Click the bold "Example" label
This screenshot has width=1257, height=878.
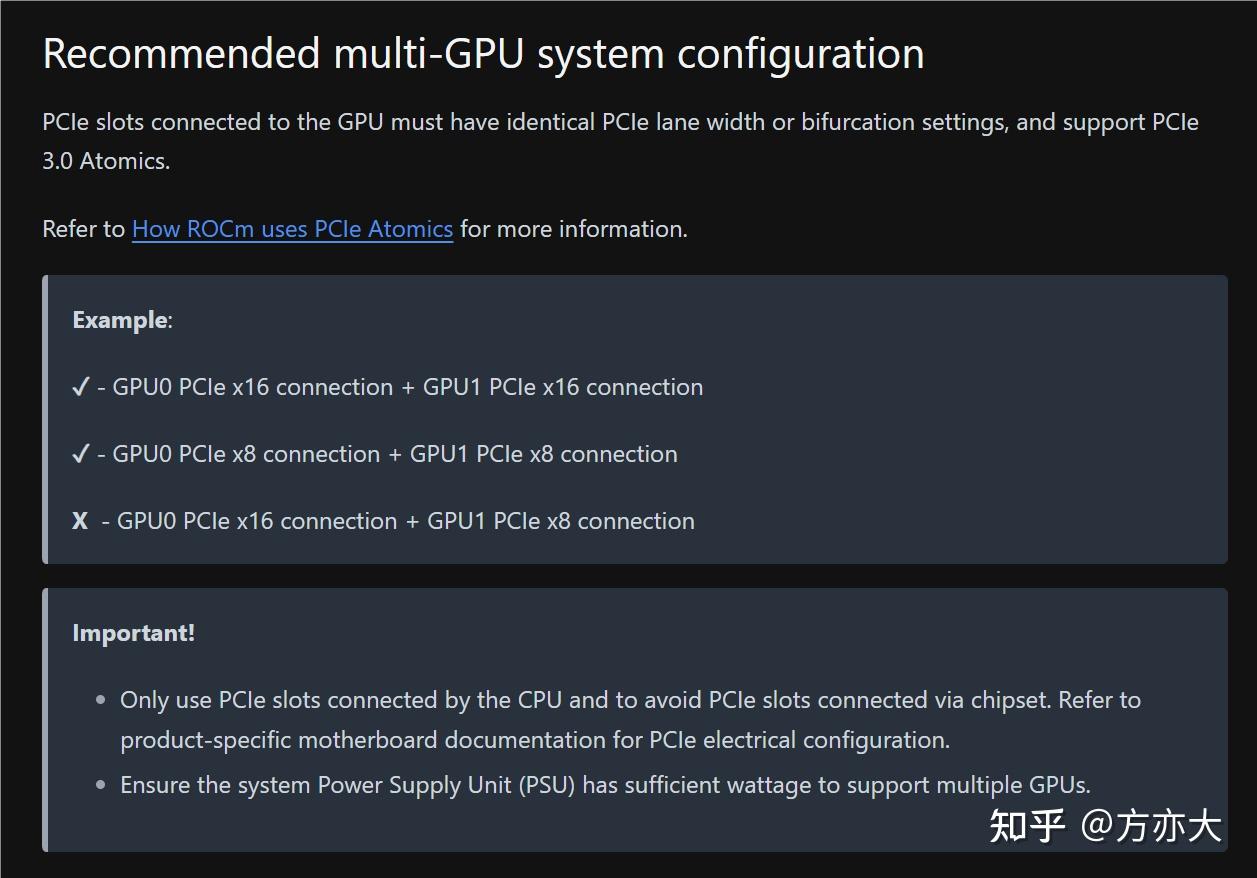120,320
